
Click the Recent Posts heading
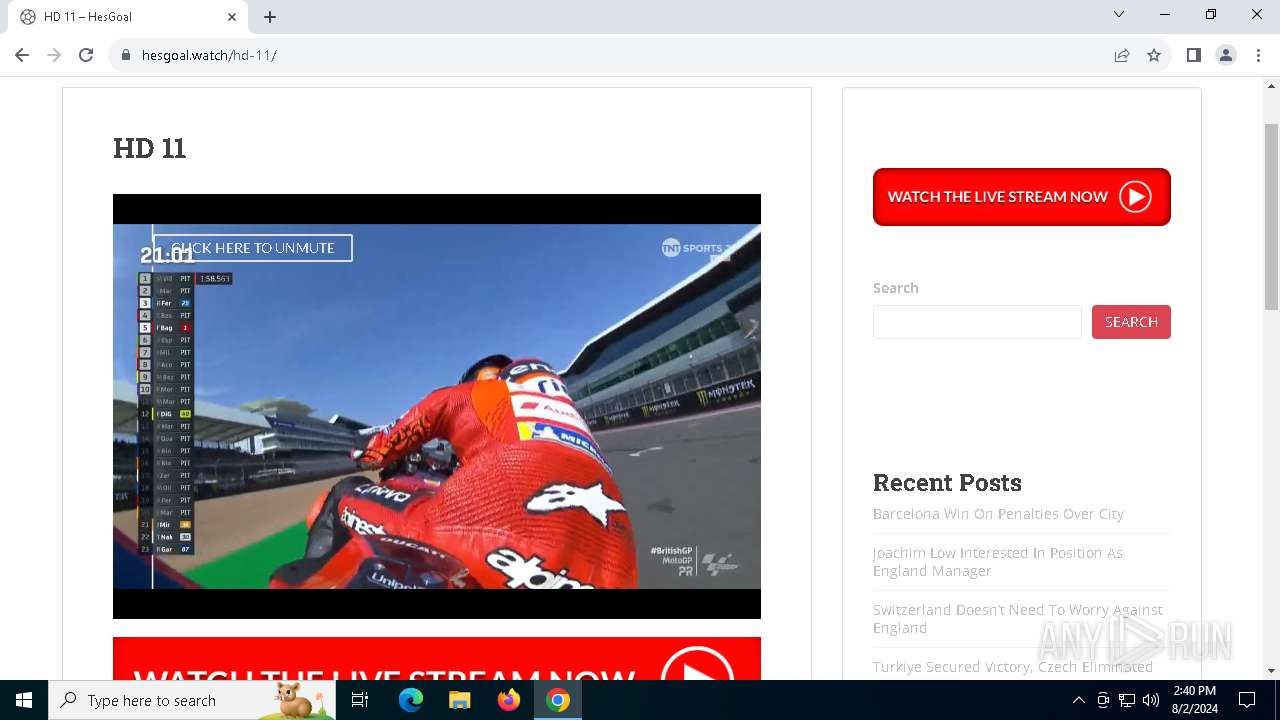coord(947,483)
